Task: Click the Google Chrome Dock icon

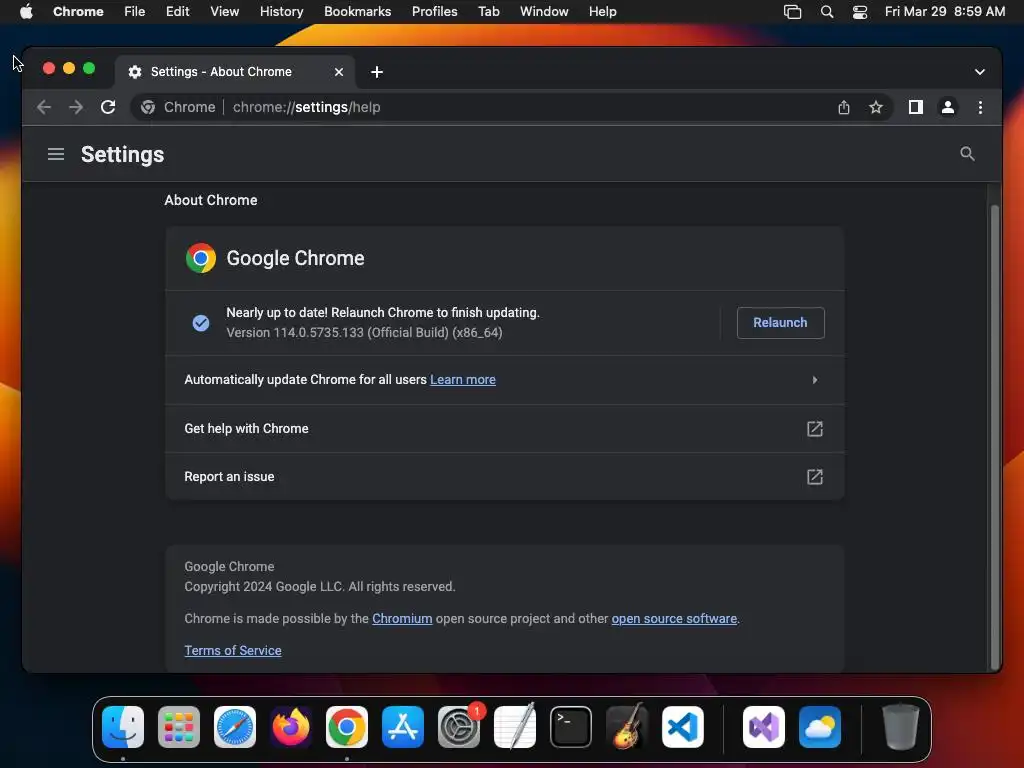Action: tap(347, 727)
